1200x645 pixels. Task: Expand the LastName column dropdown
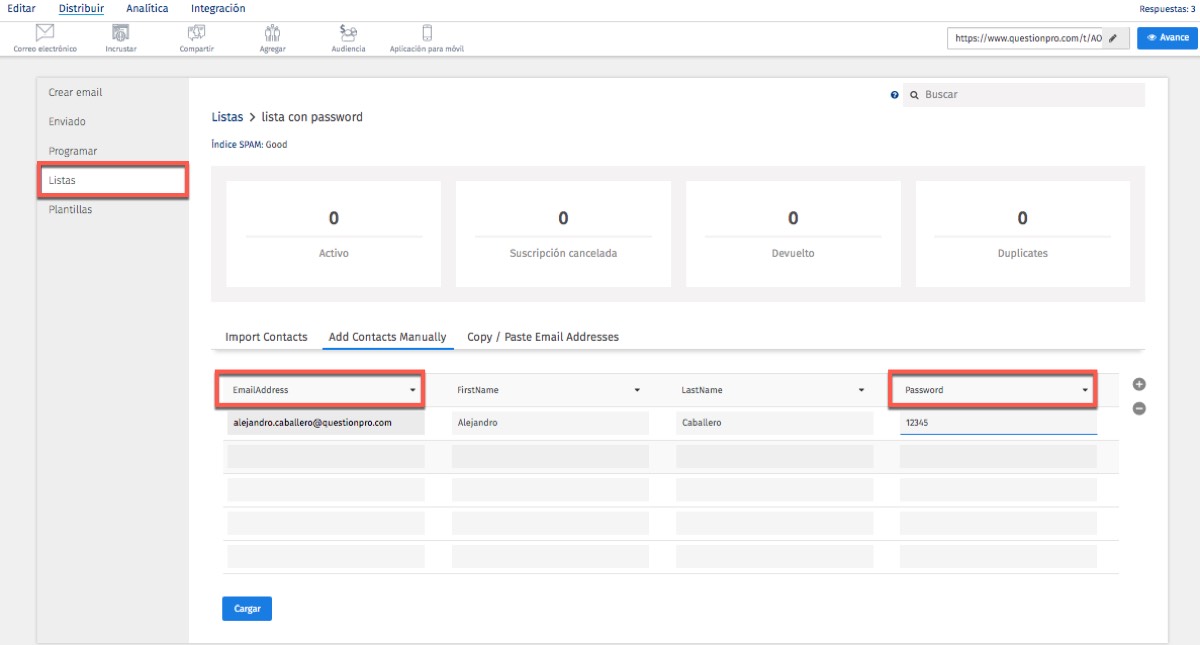(x=771, y=390)
